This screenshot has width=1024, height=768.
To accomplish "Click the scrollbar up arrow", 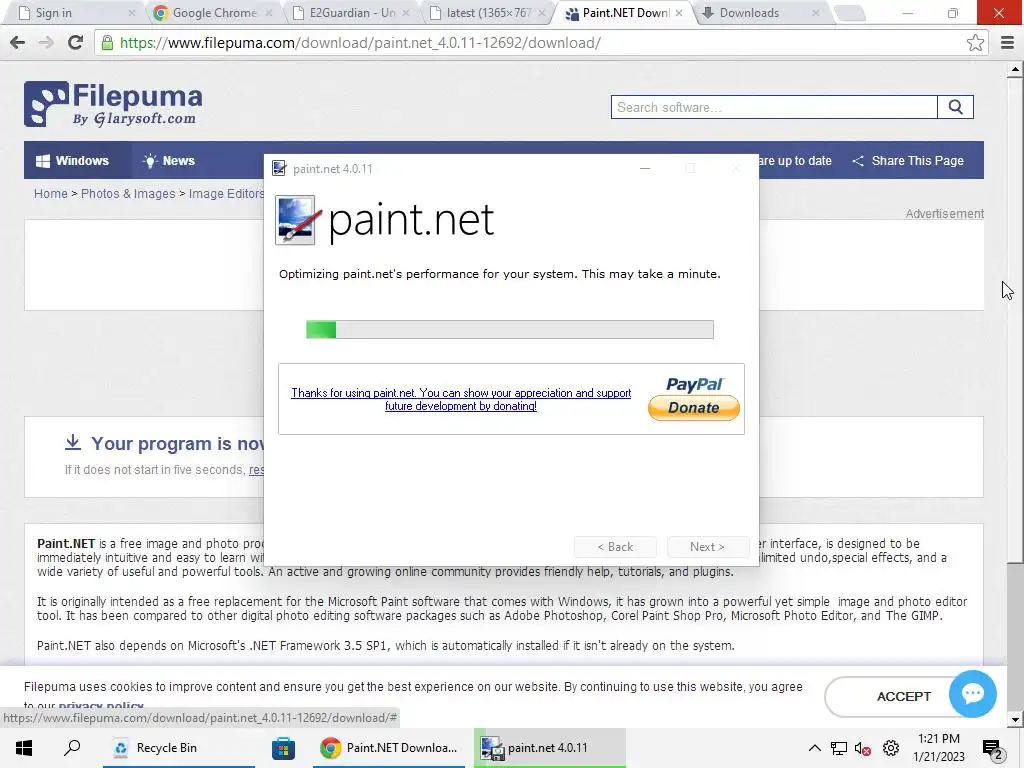I will 1015,69.
